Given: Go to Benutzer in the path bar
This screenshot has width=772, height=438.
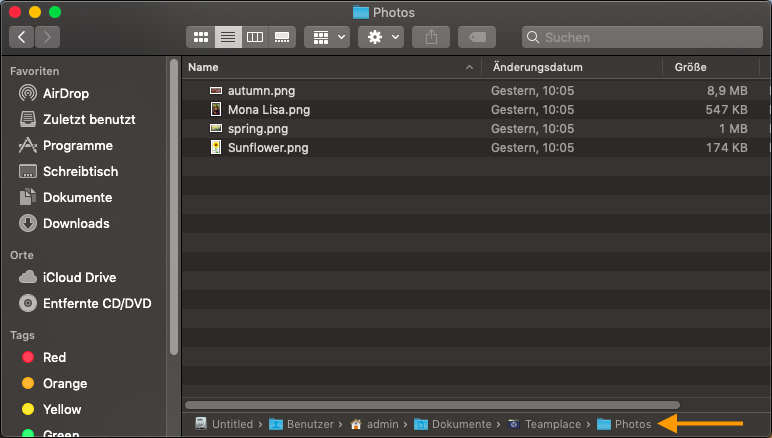Looking at the screenshot, I should [x=301, y=424].
